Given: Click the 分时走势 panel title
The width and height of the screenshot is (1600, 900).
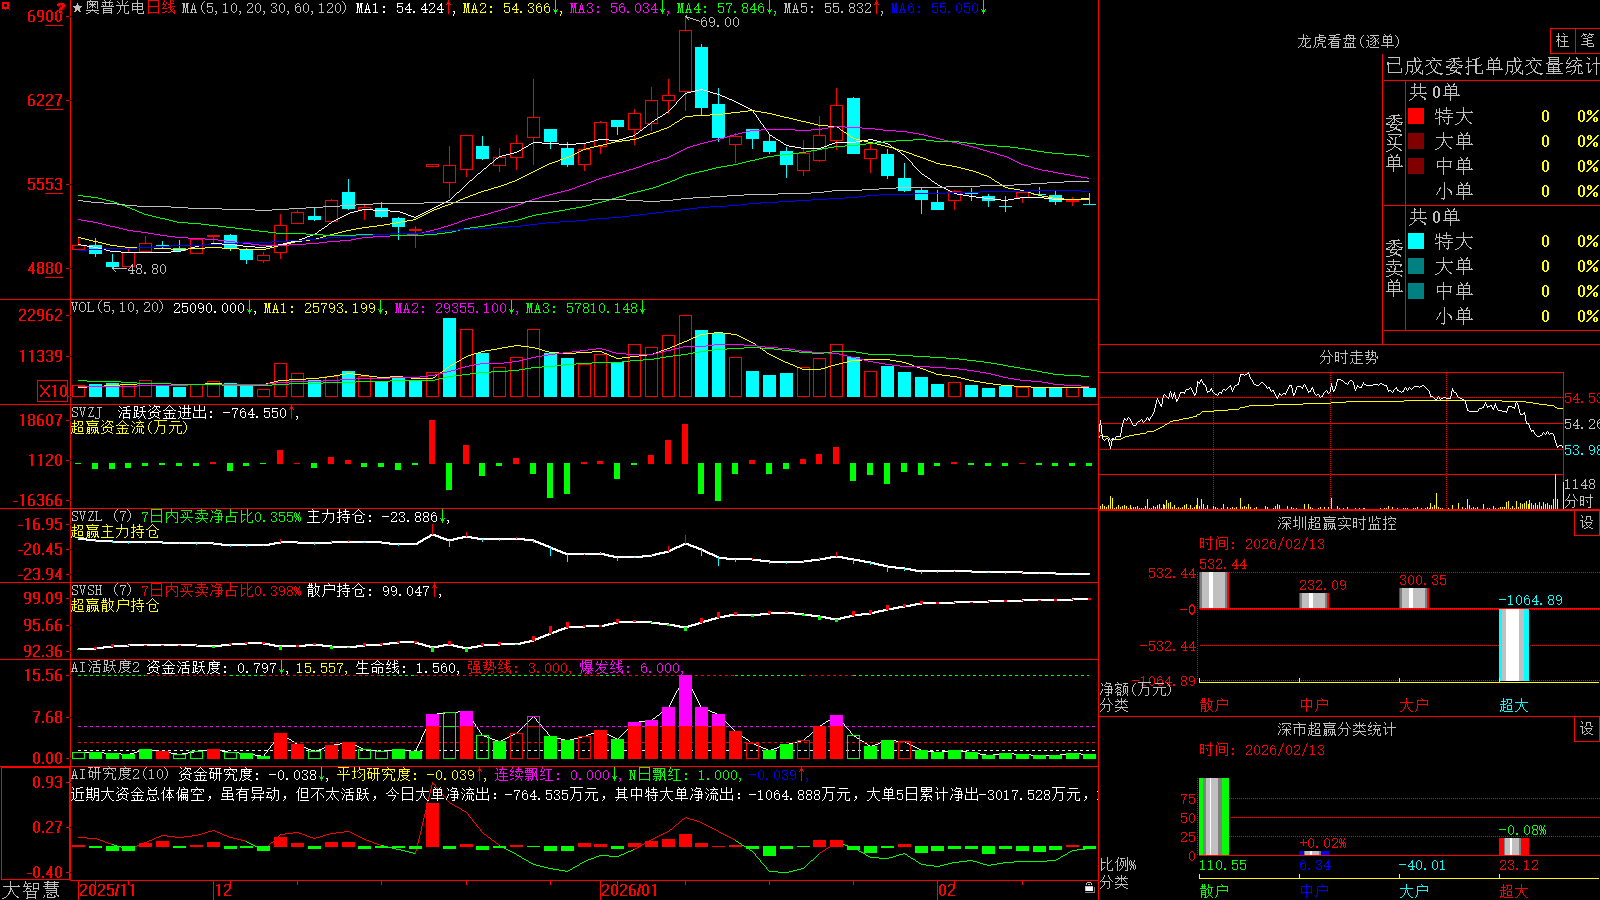Looking at the screenshot, I should [x=1349, y=357].
